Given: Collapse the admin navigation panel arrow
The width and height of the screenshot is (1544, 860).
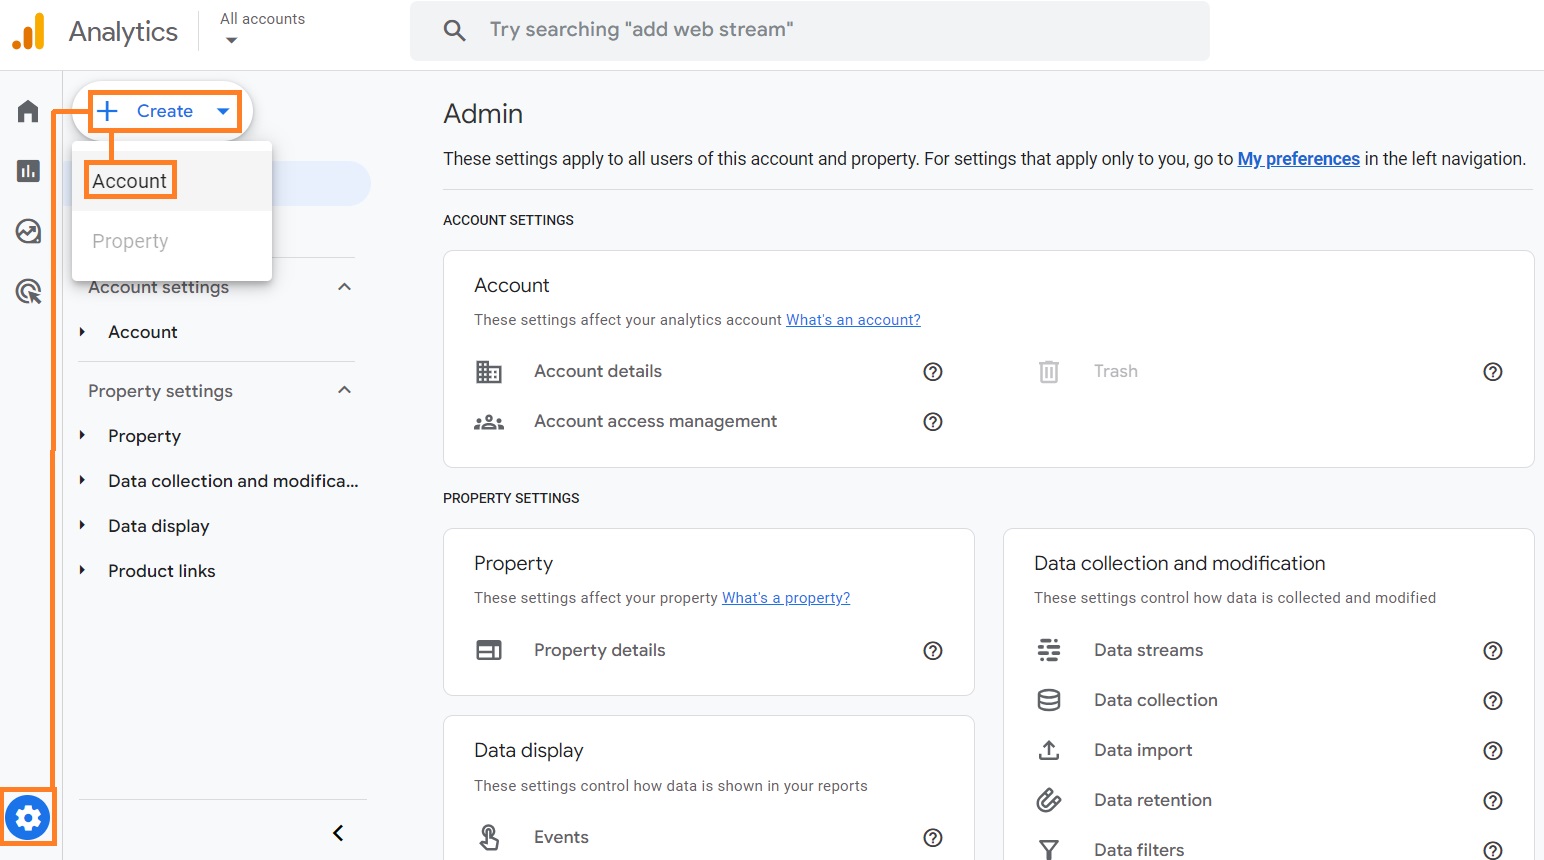Looking at the screenshot, I should pyautogui.click(x=338, y=833).
